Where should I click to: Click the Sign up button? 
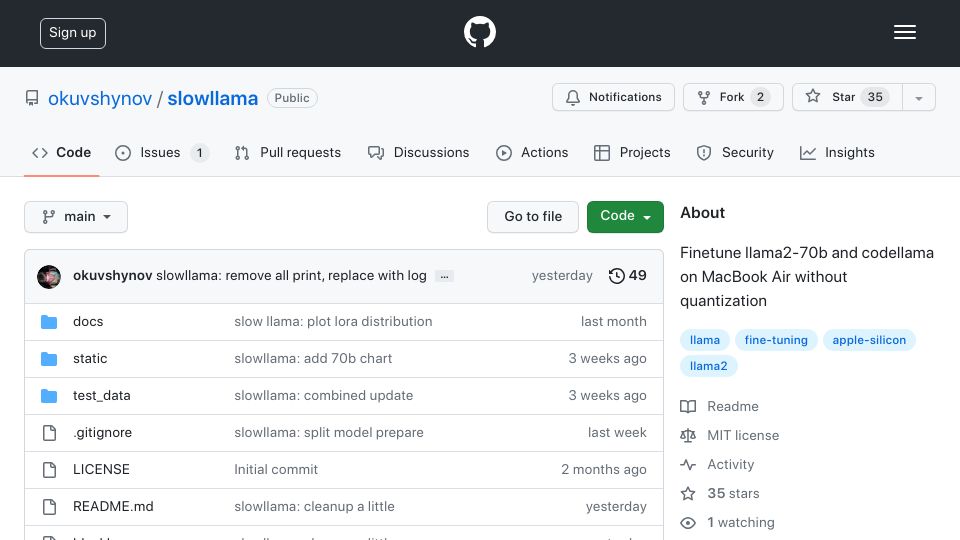click(73, 33)
